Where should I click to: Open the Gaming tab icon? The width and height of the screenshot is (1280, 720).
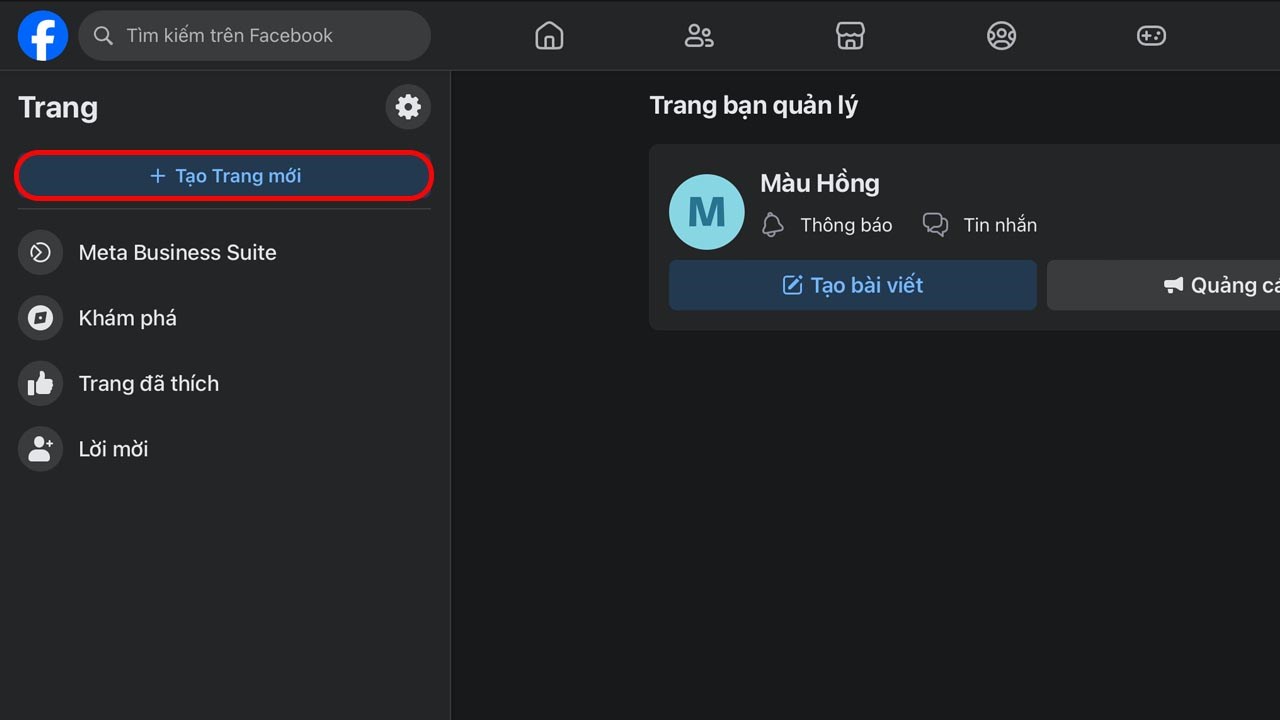[x=1151, y=36]
